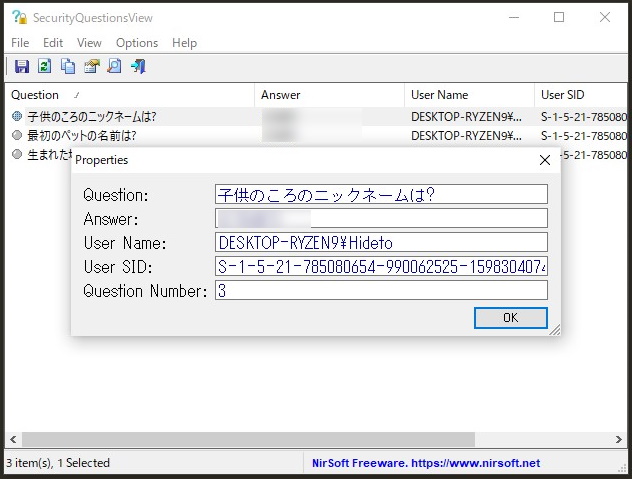Click the Refresh toolbar icon
Viewport: 632px width, 479px height.
pyautogui.click(x=45, y=66)
